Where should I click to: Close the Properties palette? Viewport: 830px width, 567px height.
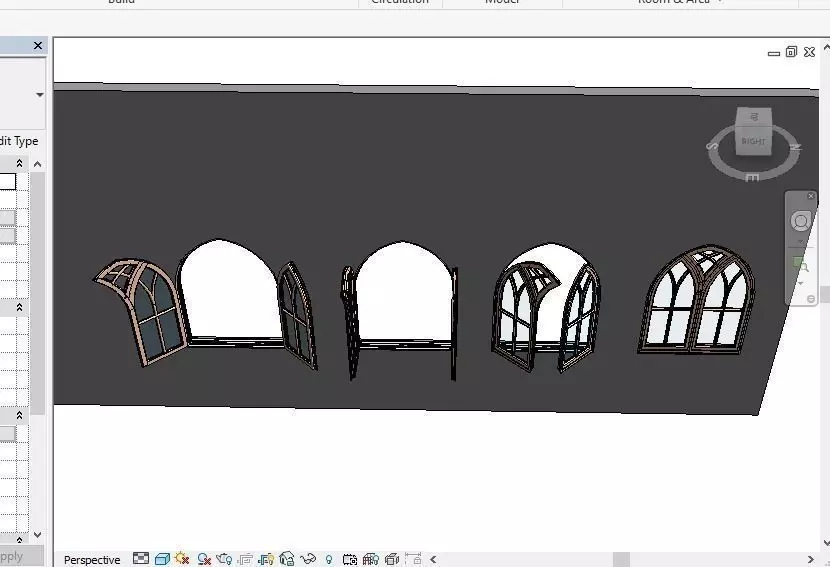point(38,46)
